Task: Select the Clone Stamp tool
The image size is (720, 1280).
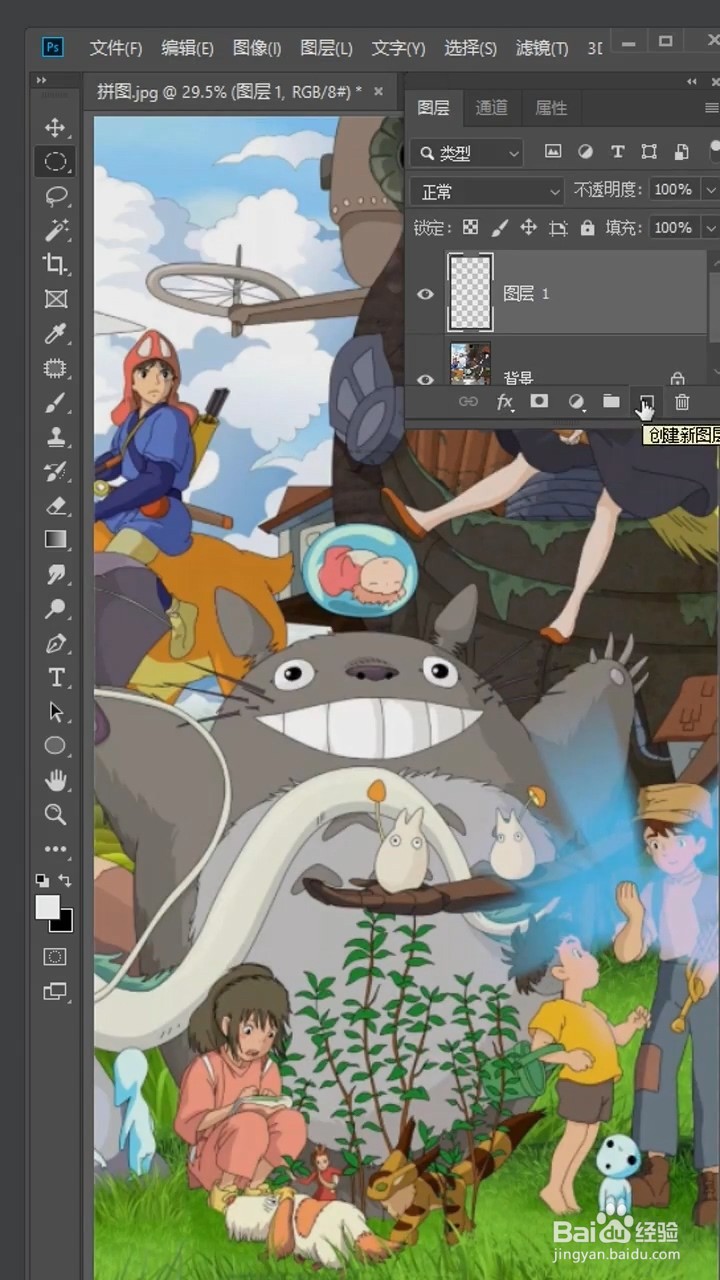Action: pos(55,437)
